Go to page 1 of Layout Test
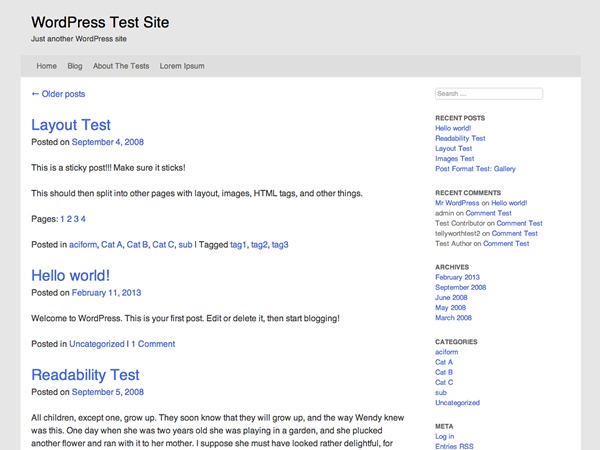 pos(62,219)
